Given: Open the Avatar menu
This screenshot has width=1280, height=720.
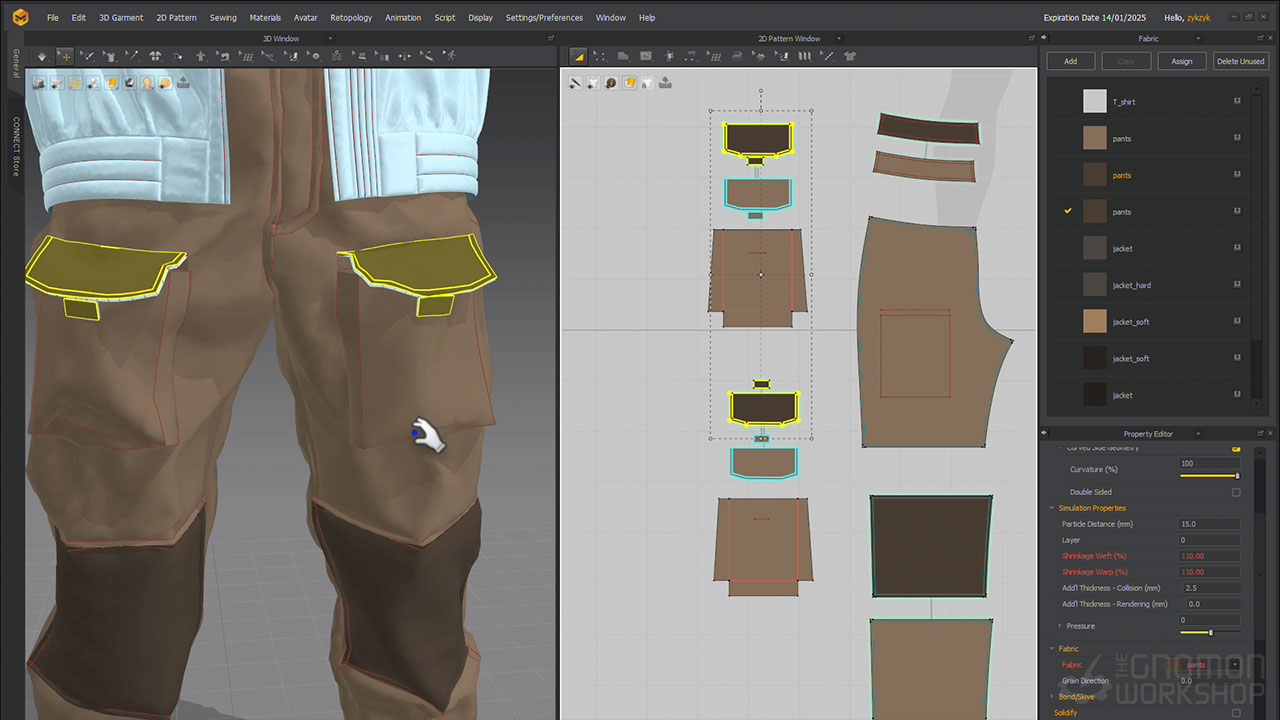Looking at the screenshot, I should [306, 18].
